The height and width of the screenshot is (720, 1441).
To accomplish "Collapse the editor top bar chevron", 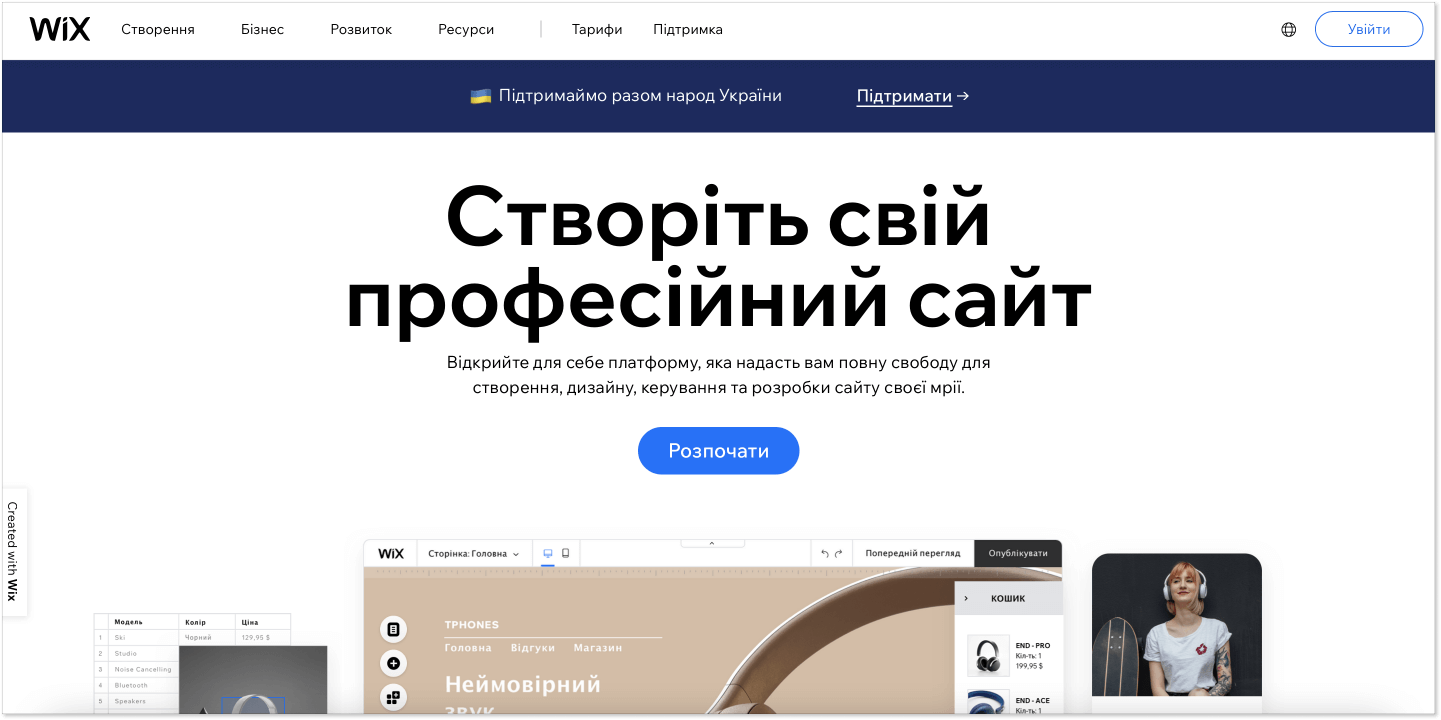I will pos(712,543).
